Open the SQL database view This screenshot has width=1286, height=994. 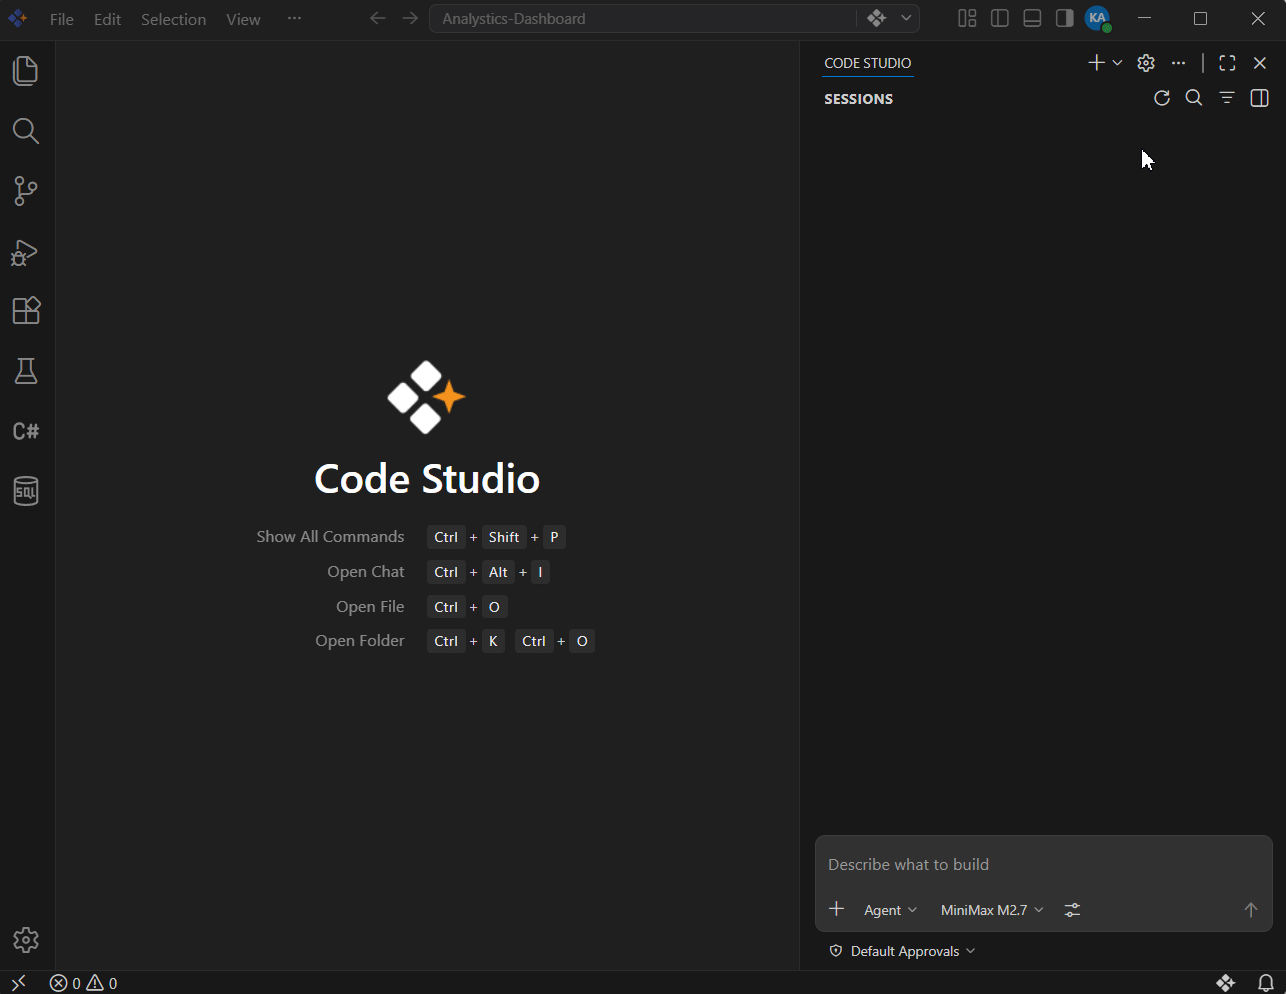(26, 491)
